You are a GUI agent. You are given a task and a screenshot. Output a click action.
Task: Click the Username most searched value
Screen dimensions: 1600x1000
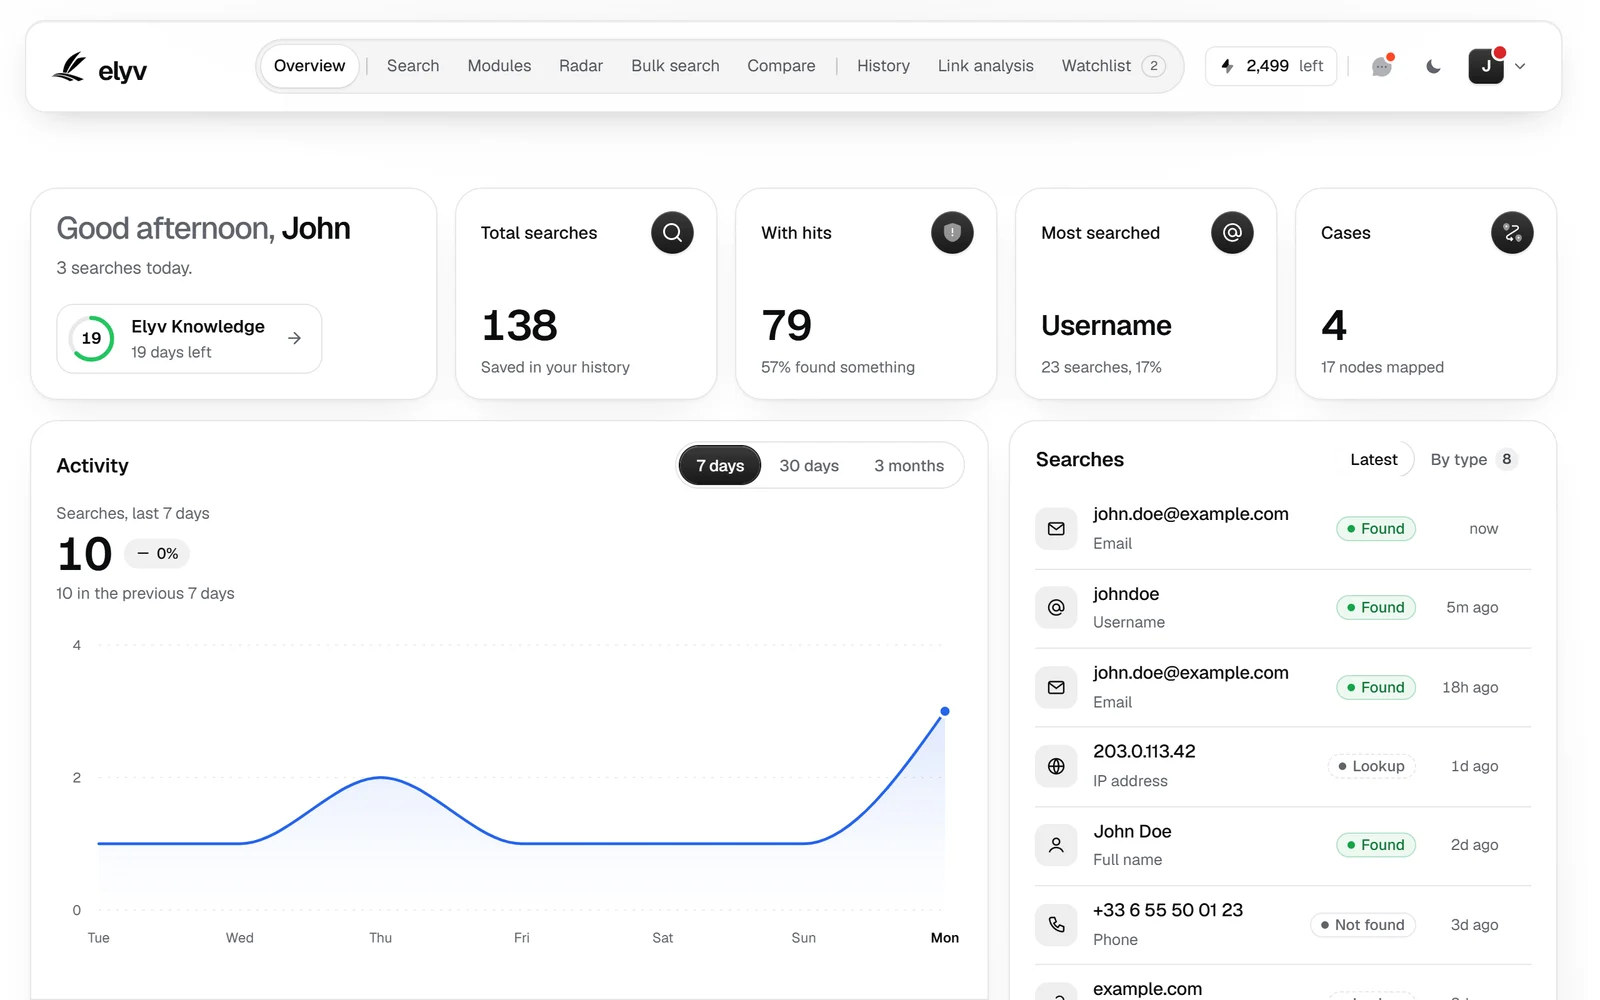pyautogui.click(x=1106, y=326)
